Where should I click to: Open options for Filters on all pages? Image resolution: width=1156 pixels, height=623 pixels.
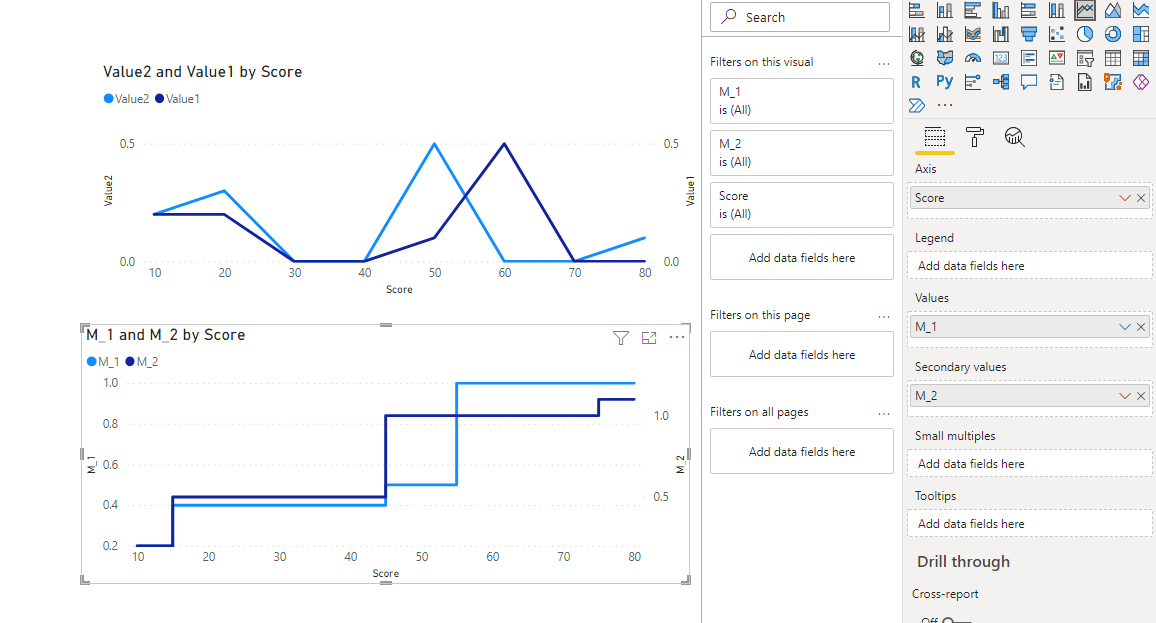pos(884,414)
